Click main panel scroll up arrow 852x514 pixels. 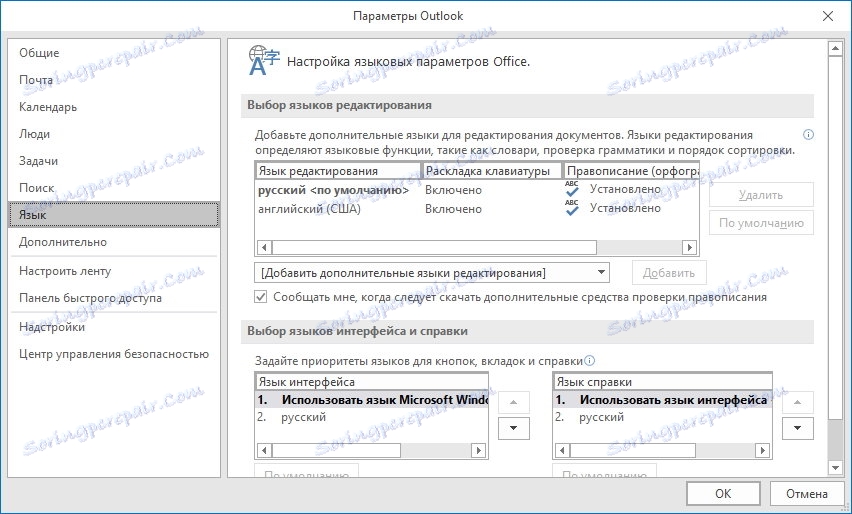[x=835, y=48]
